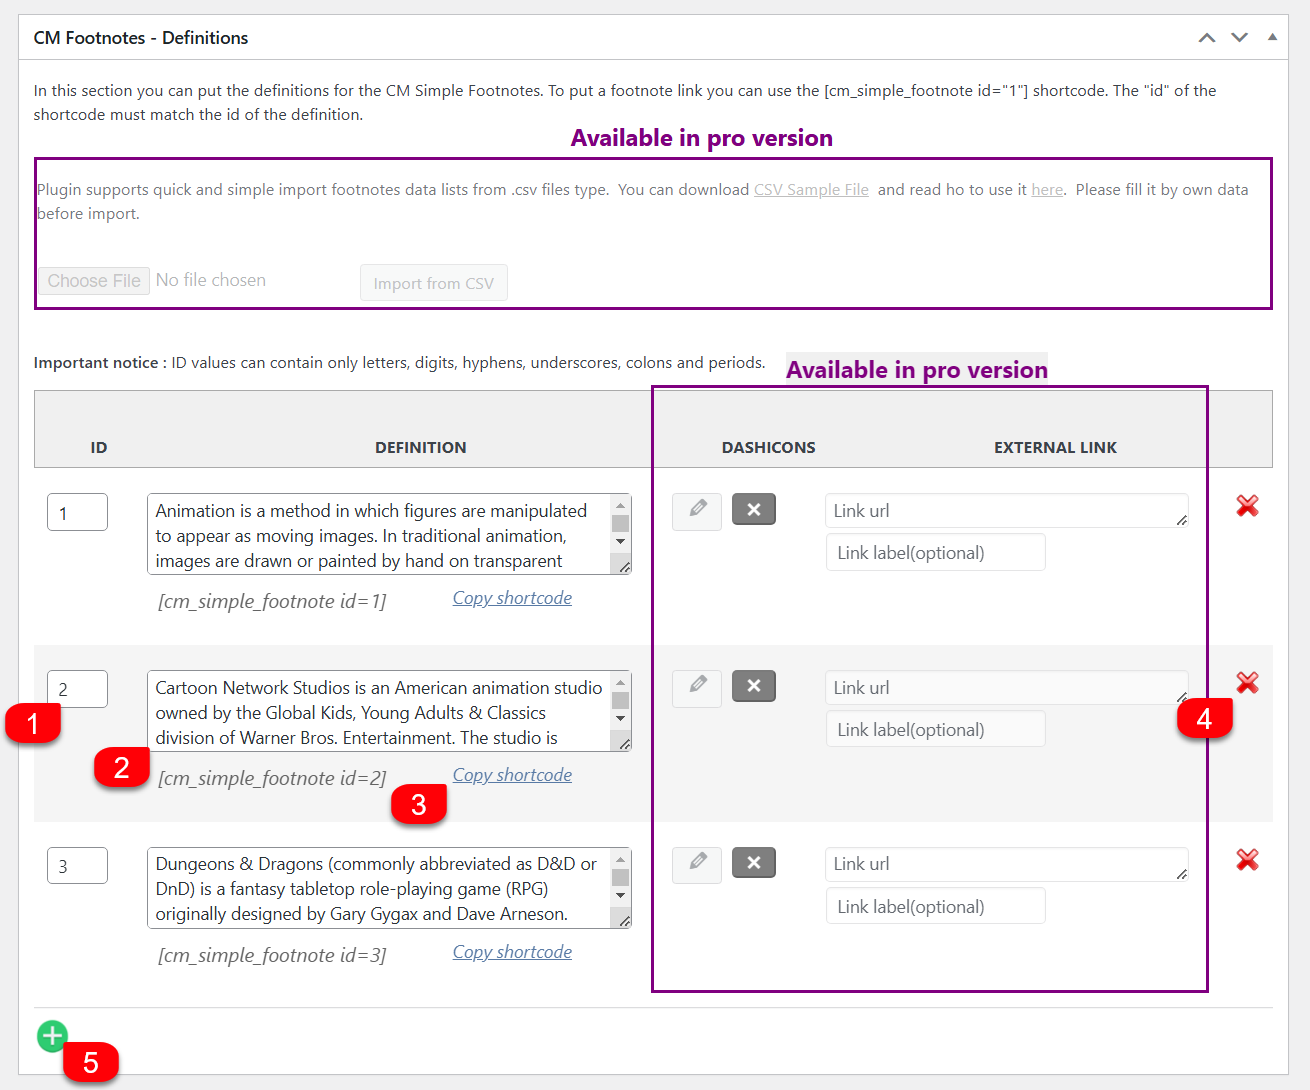Move CM Footnotes panel down

pyautogui.click(x=1240, y=38)
